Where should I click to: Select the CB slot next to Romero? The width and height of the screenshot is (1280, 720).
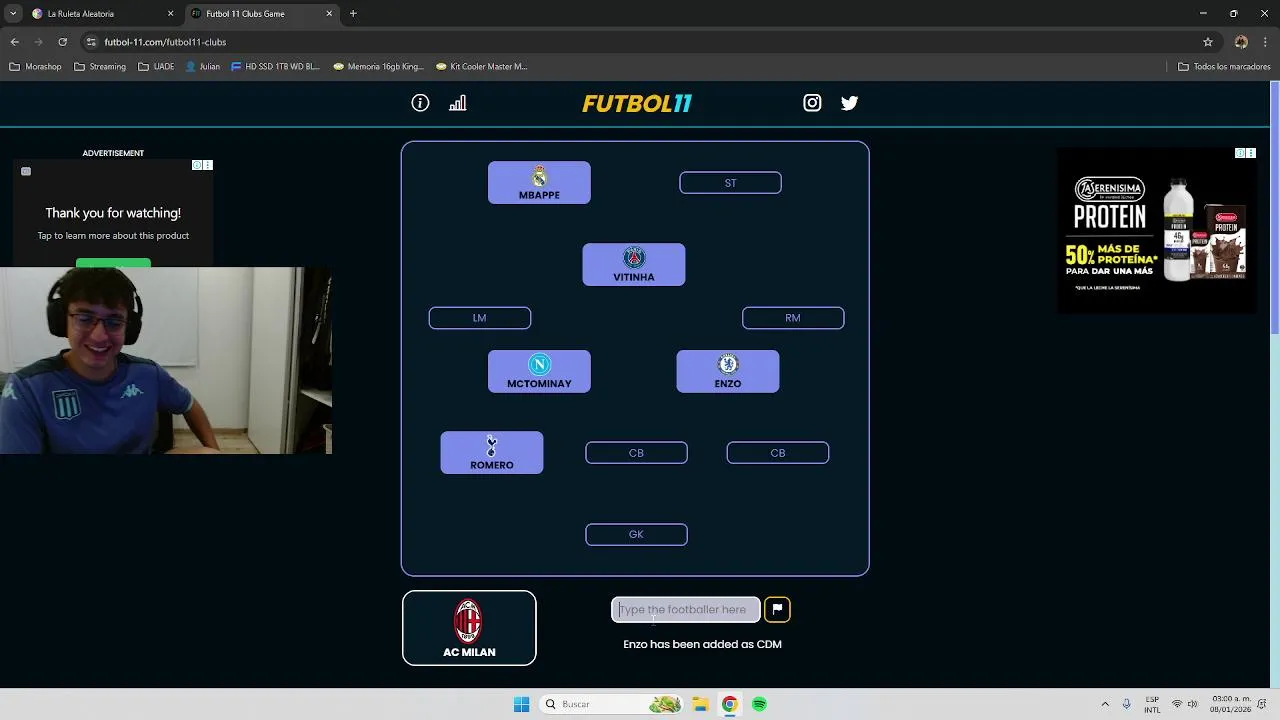tap(636, 453)
